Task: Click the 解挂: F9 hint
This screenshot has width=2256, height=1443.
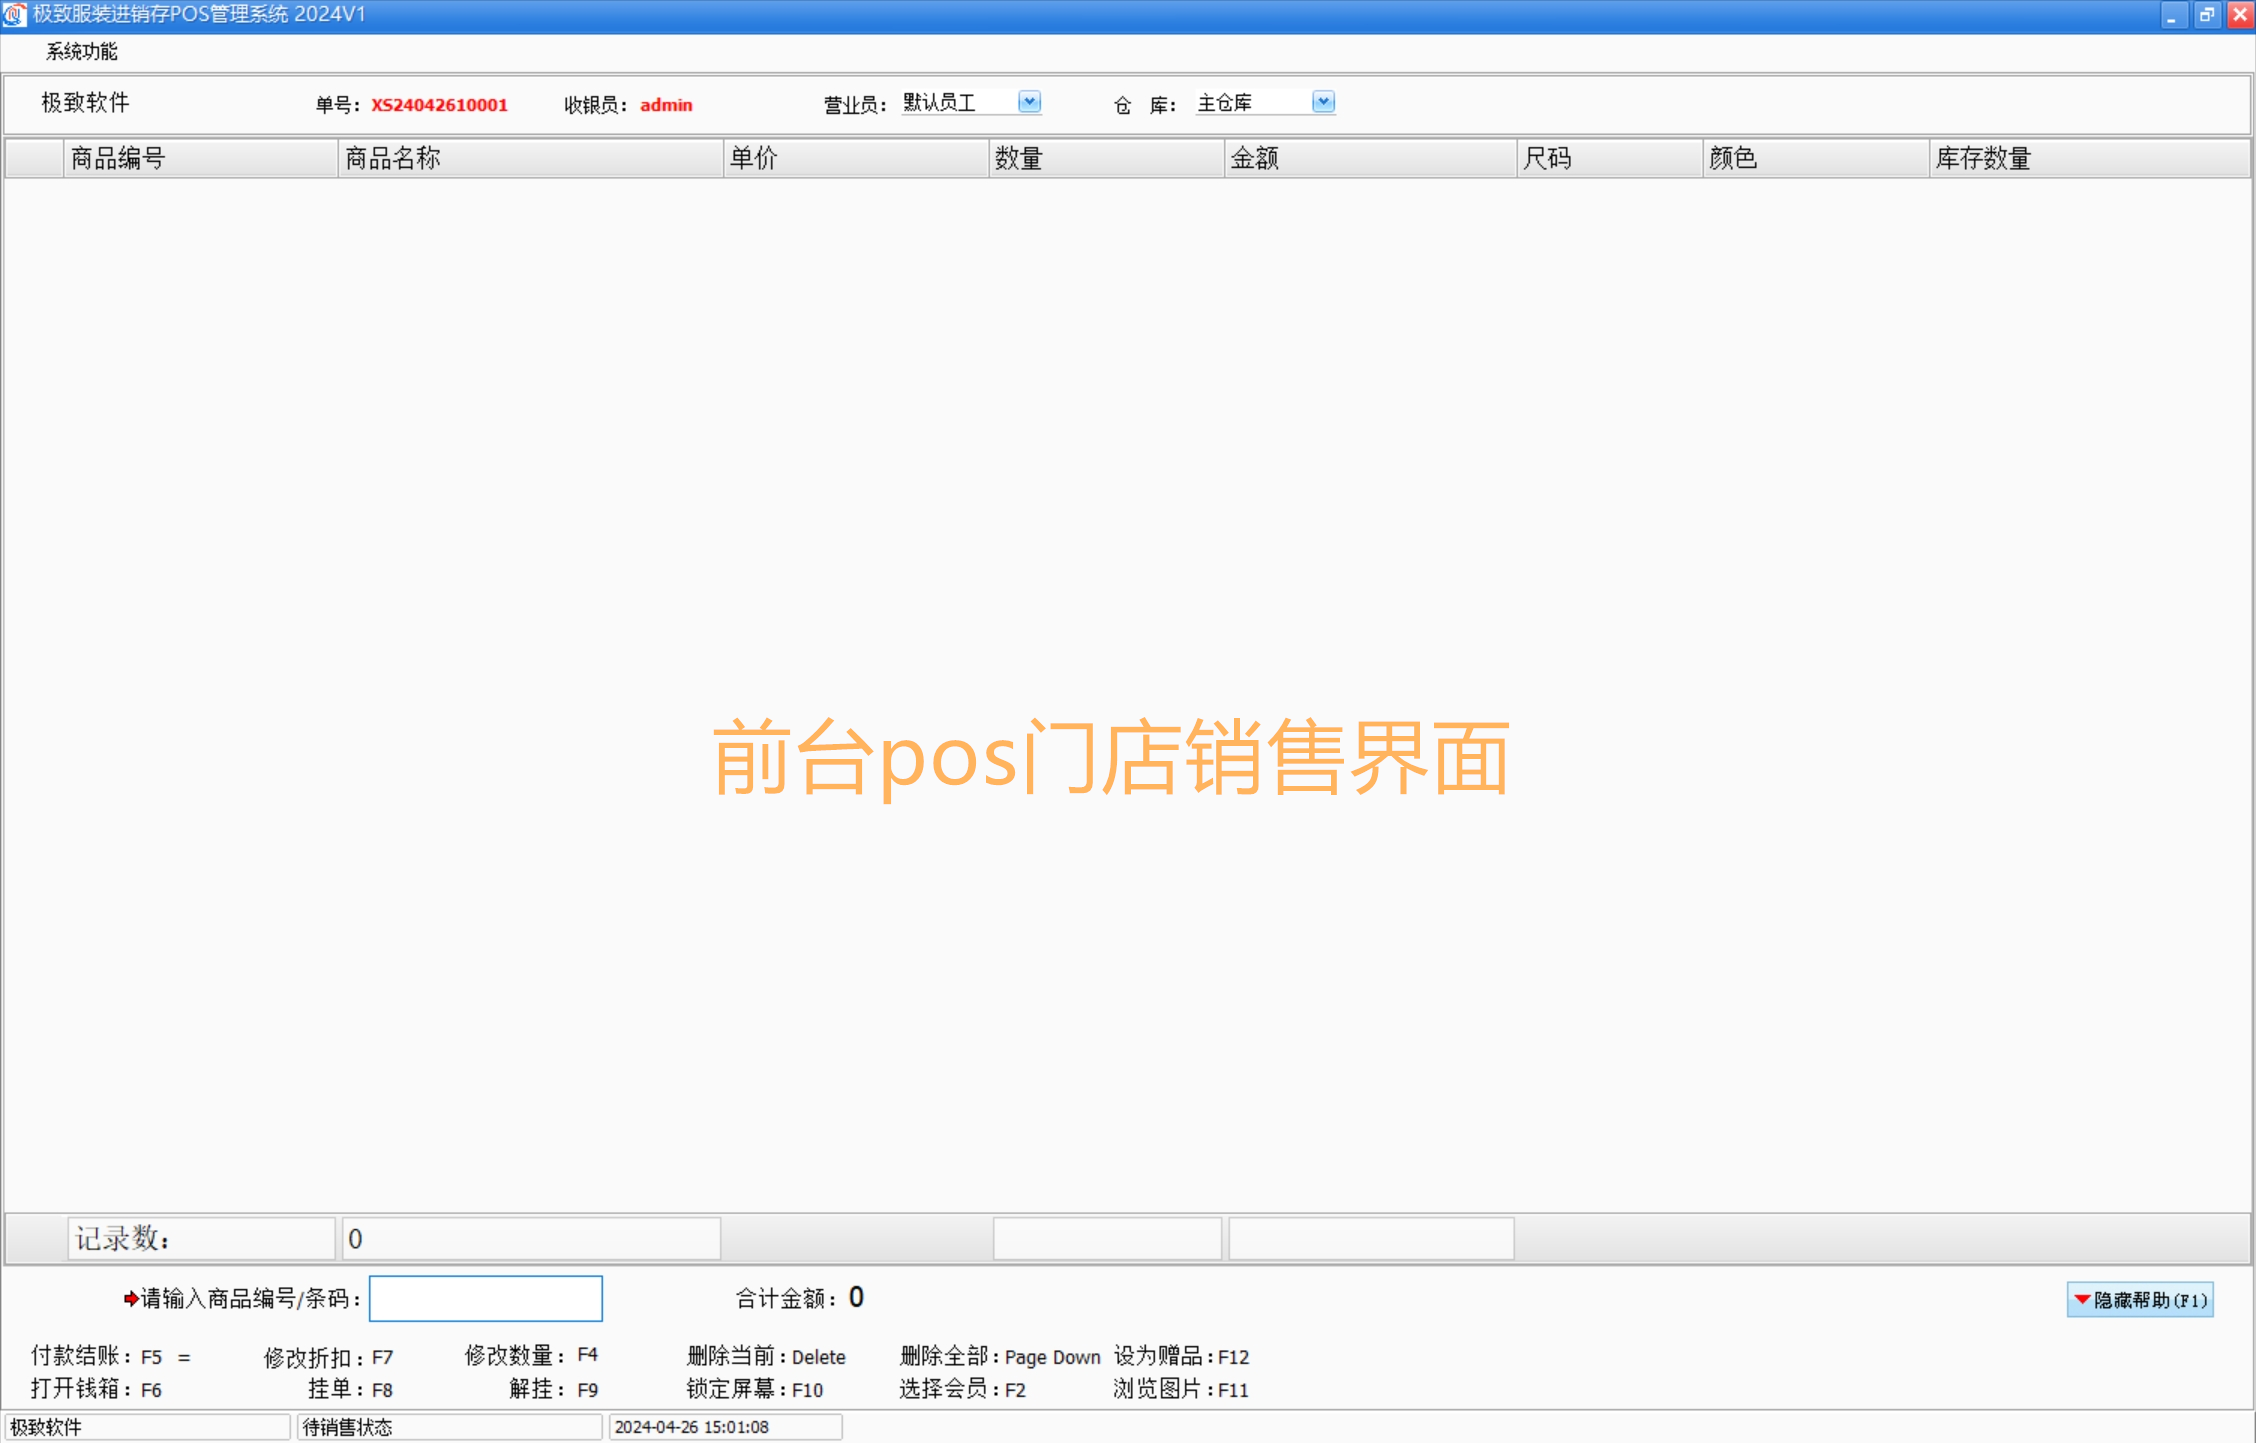Action: click(x=553, y=1389)
